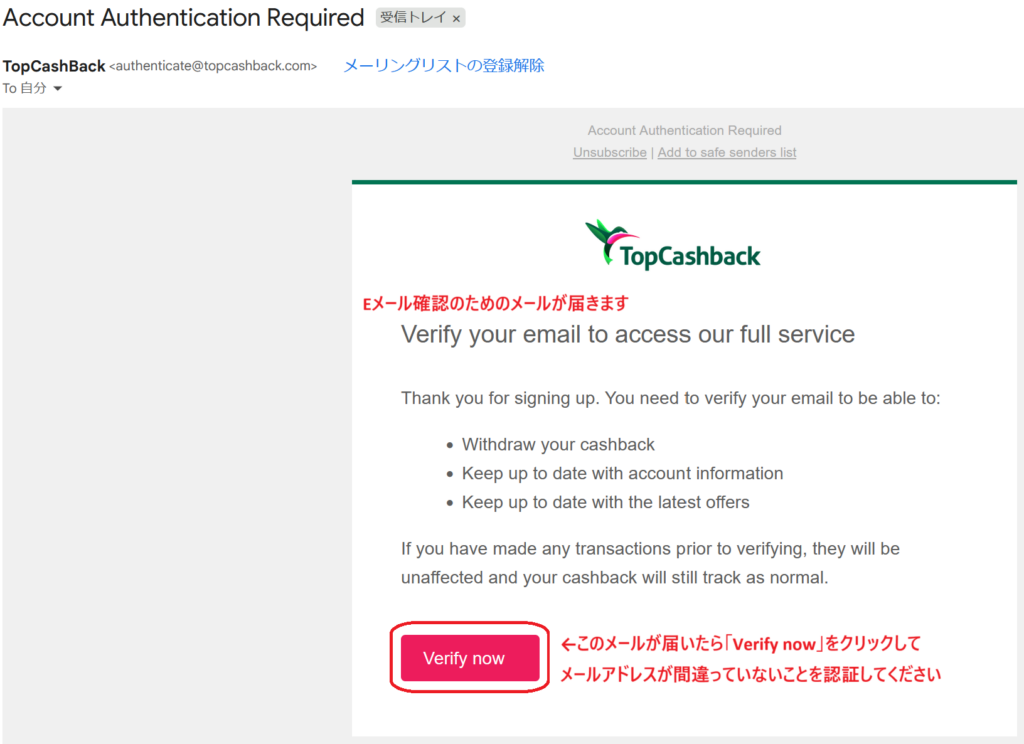Click the To 自分 recipient text
Viewport: 1024px width, 744px height.
(x=24, y=88)
